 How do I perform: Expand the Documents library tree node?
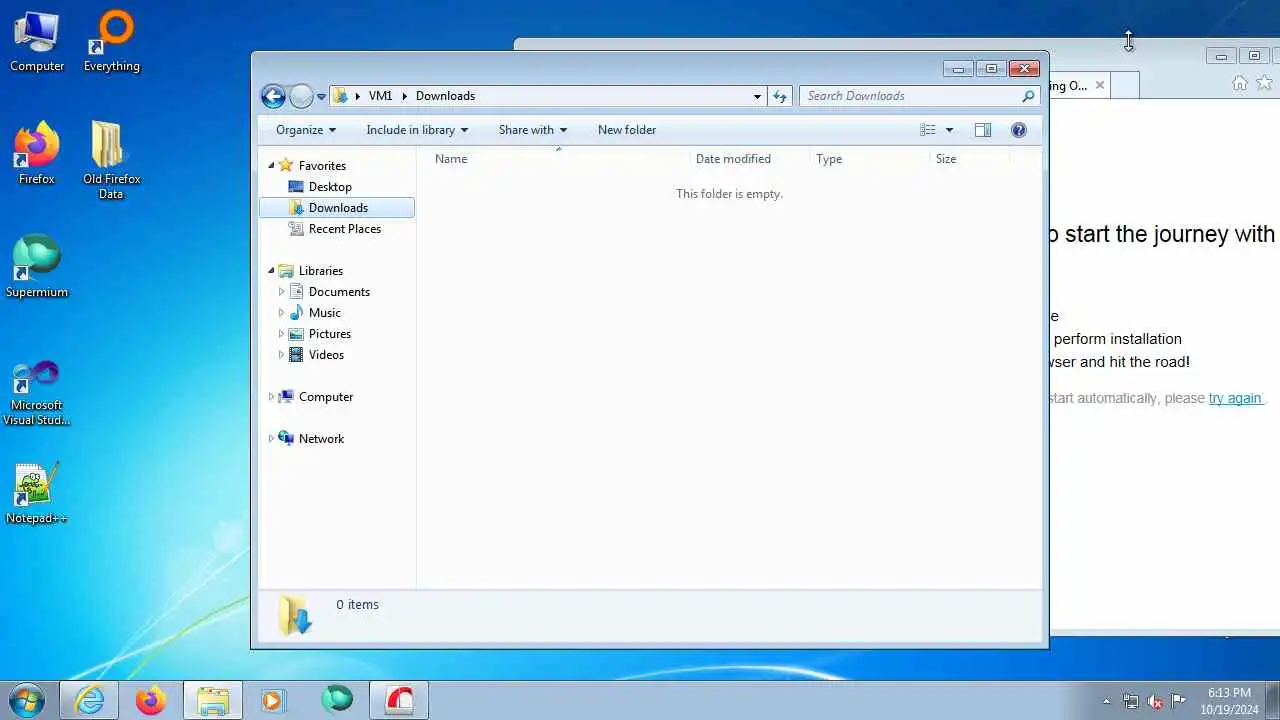[x=281, y=292]
